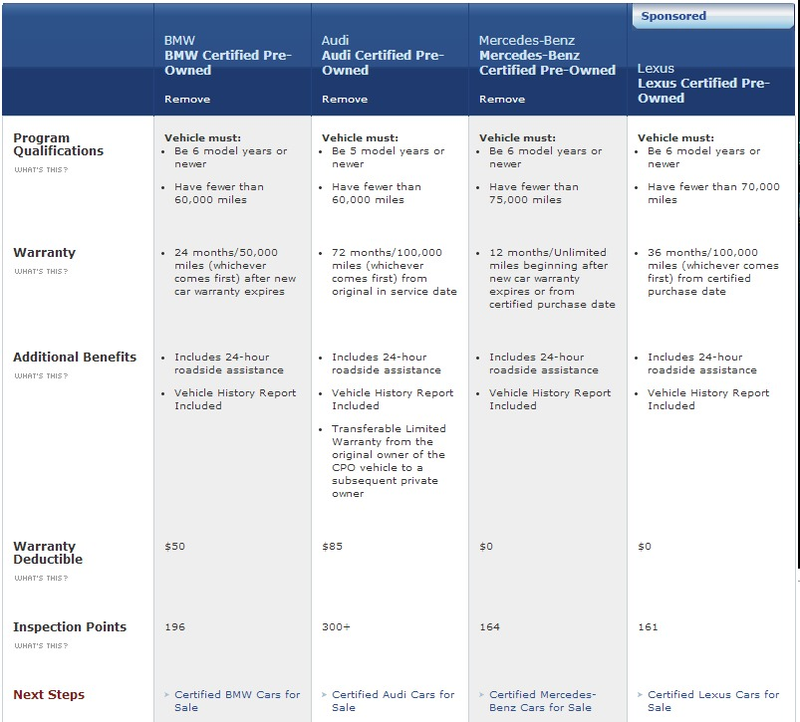Click Audi's Be 5 model years or newer
The height and width of the screenshot is (722, 800).
(x=388, y=157)
